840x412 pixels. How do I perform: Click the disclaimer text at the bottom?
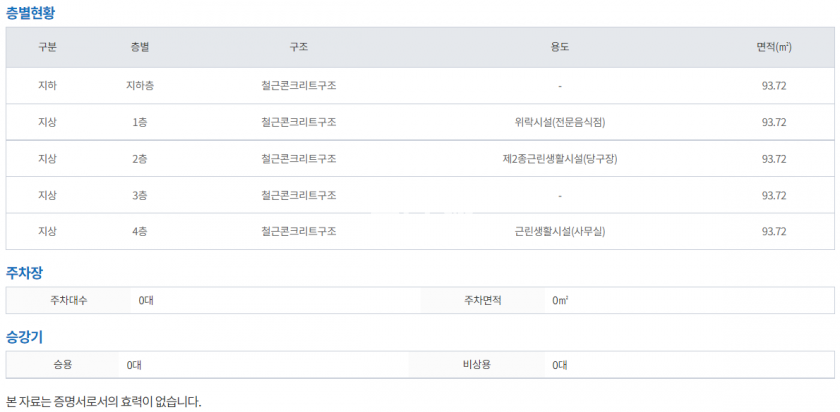[104, 401]
